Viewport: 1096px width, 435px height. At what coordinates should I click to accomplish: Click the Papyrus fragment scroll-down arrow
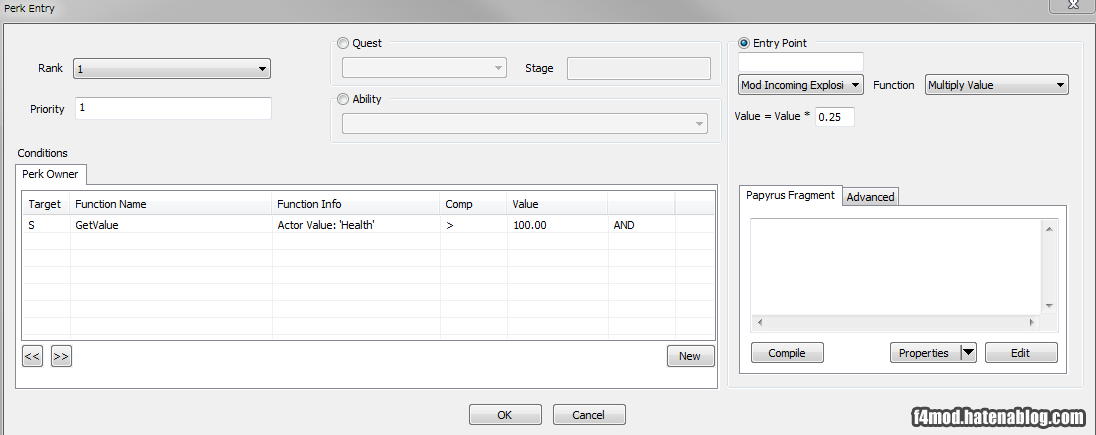pyautogui.click(x=1048, y=306)
